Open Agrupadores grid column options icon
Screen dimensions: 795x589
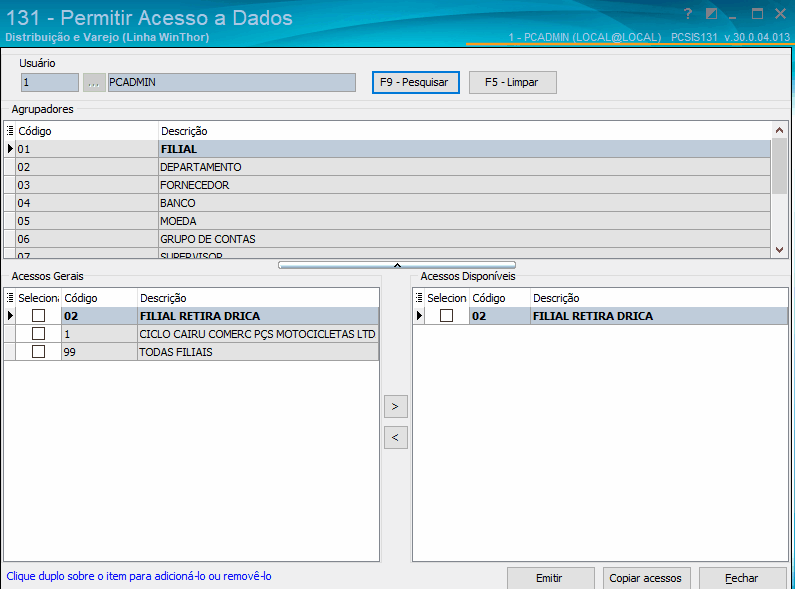(10, 131)
